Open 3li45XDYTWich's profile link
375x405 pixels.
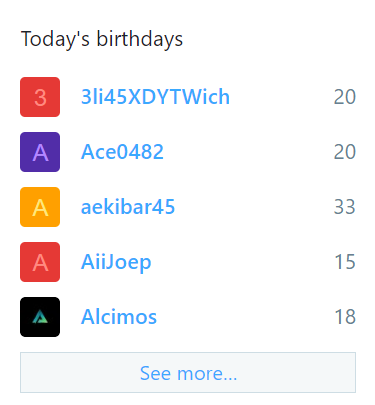155,97
